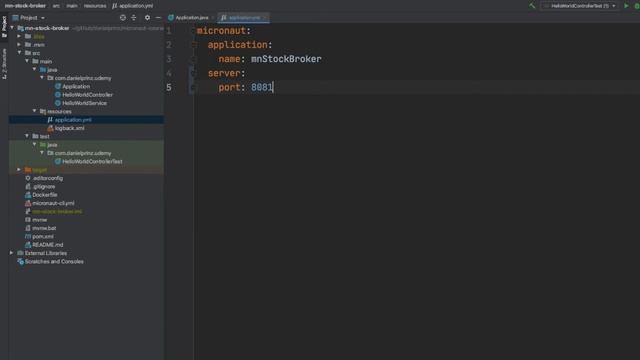Collapse the resources folder arrow
Screen dimensions: 640x360
[x=34, y=111]
